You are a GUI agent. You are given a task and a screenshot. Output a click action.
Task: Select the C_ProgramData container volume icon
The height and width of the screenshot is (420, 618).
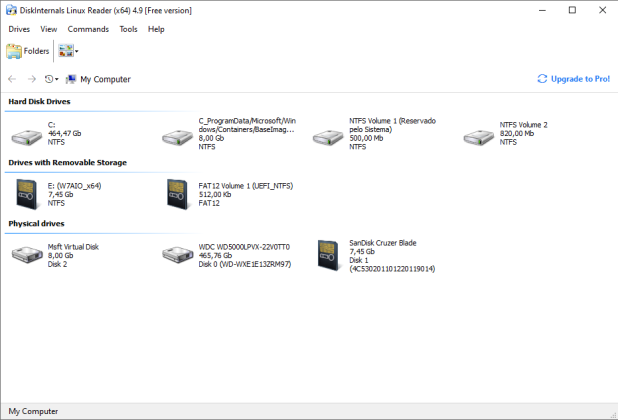[x=177, y=137]
